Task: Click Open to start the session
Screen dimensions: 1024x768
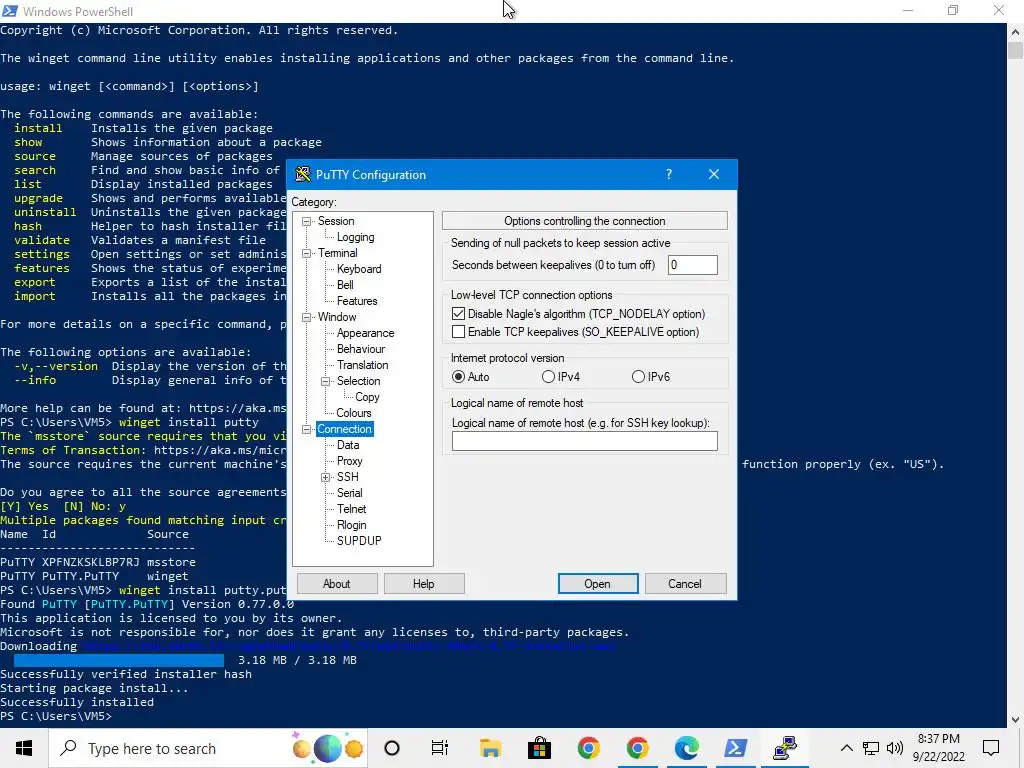Action: (x=598, y=584)
